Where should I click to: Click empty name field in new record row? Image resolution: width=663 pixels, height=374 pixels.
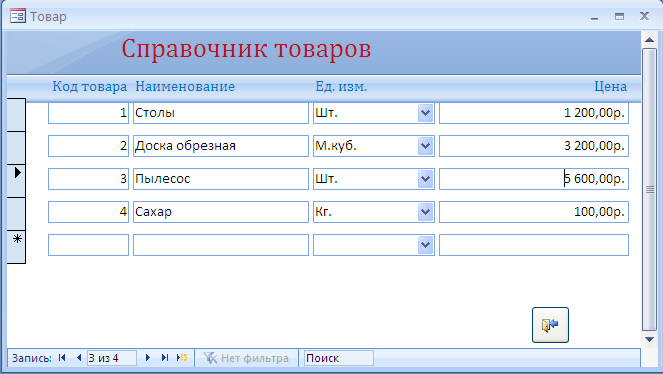(221, 245)
